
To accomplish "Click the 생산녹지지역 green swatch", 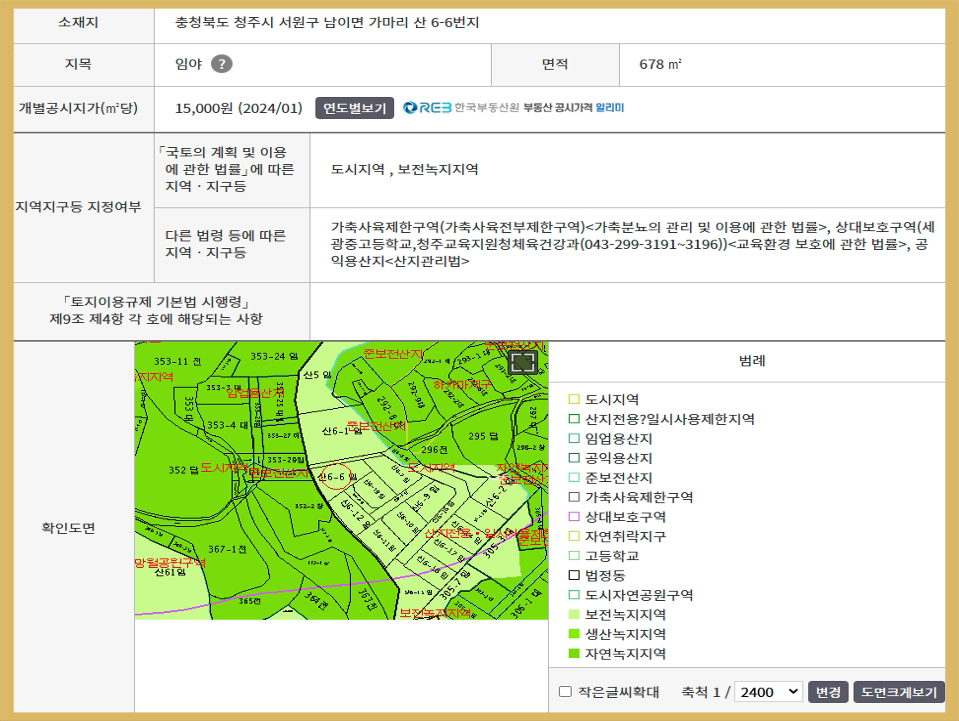I will coord(574,634).
